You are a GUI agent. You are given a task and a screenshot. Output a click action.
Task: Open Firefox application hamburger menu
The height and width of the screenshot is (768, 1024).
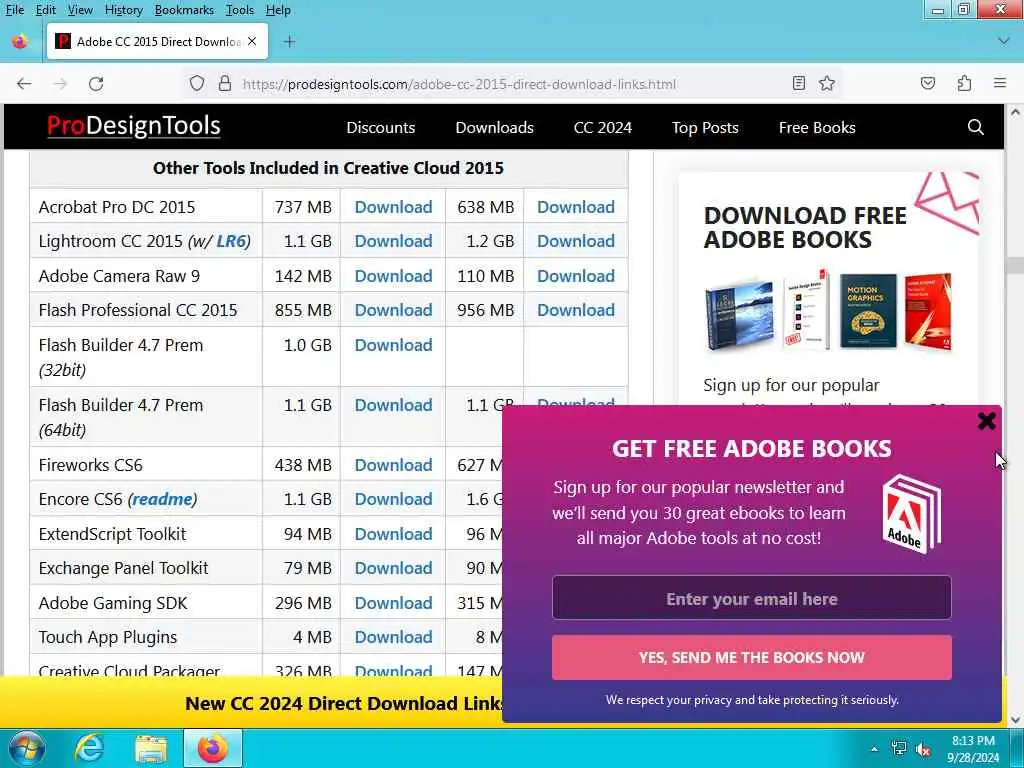[x=999, y=83]
